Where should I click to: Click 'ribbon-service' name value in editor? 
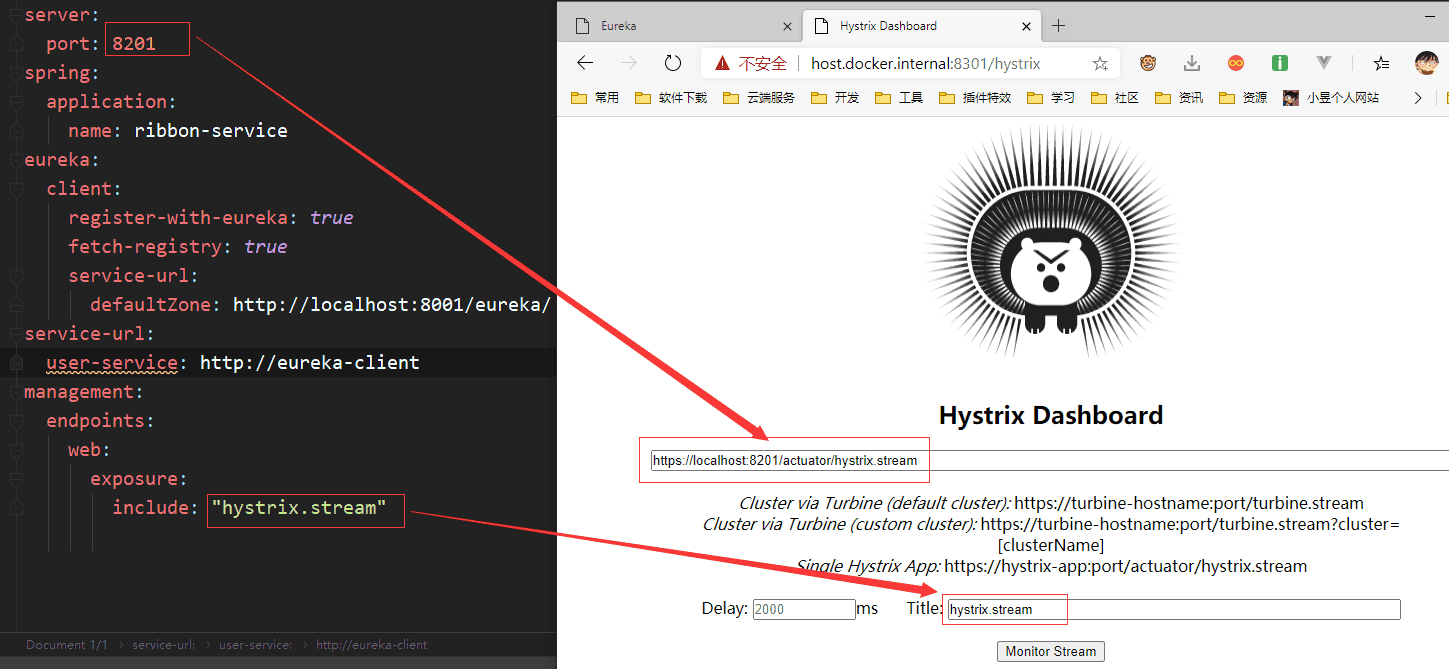[211, 130]
